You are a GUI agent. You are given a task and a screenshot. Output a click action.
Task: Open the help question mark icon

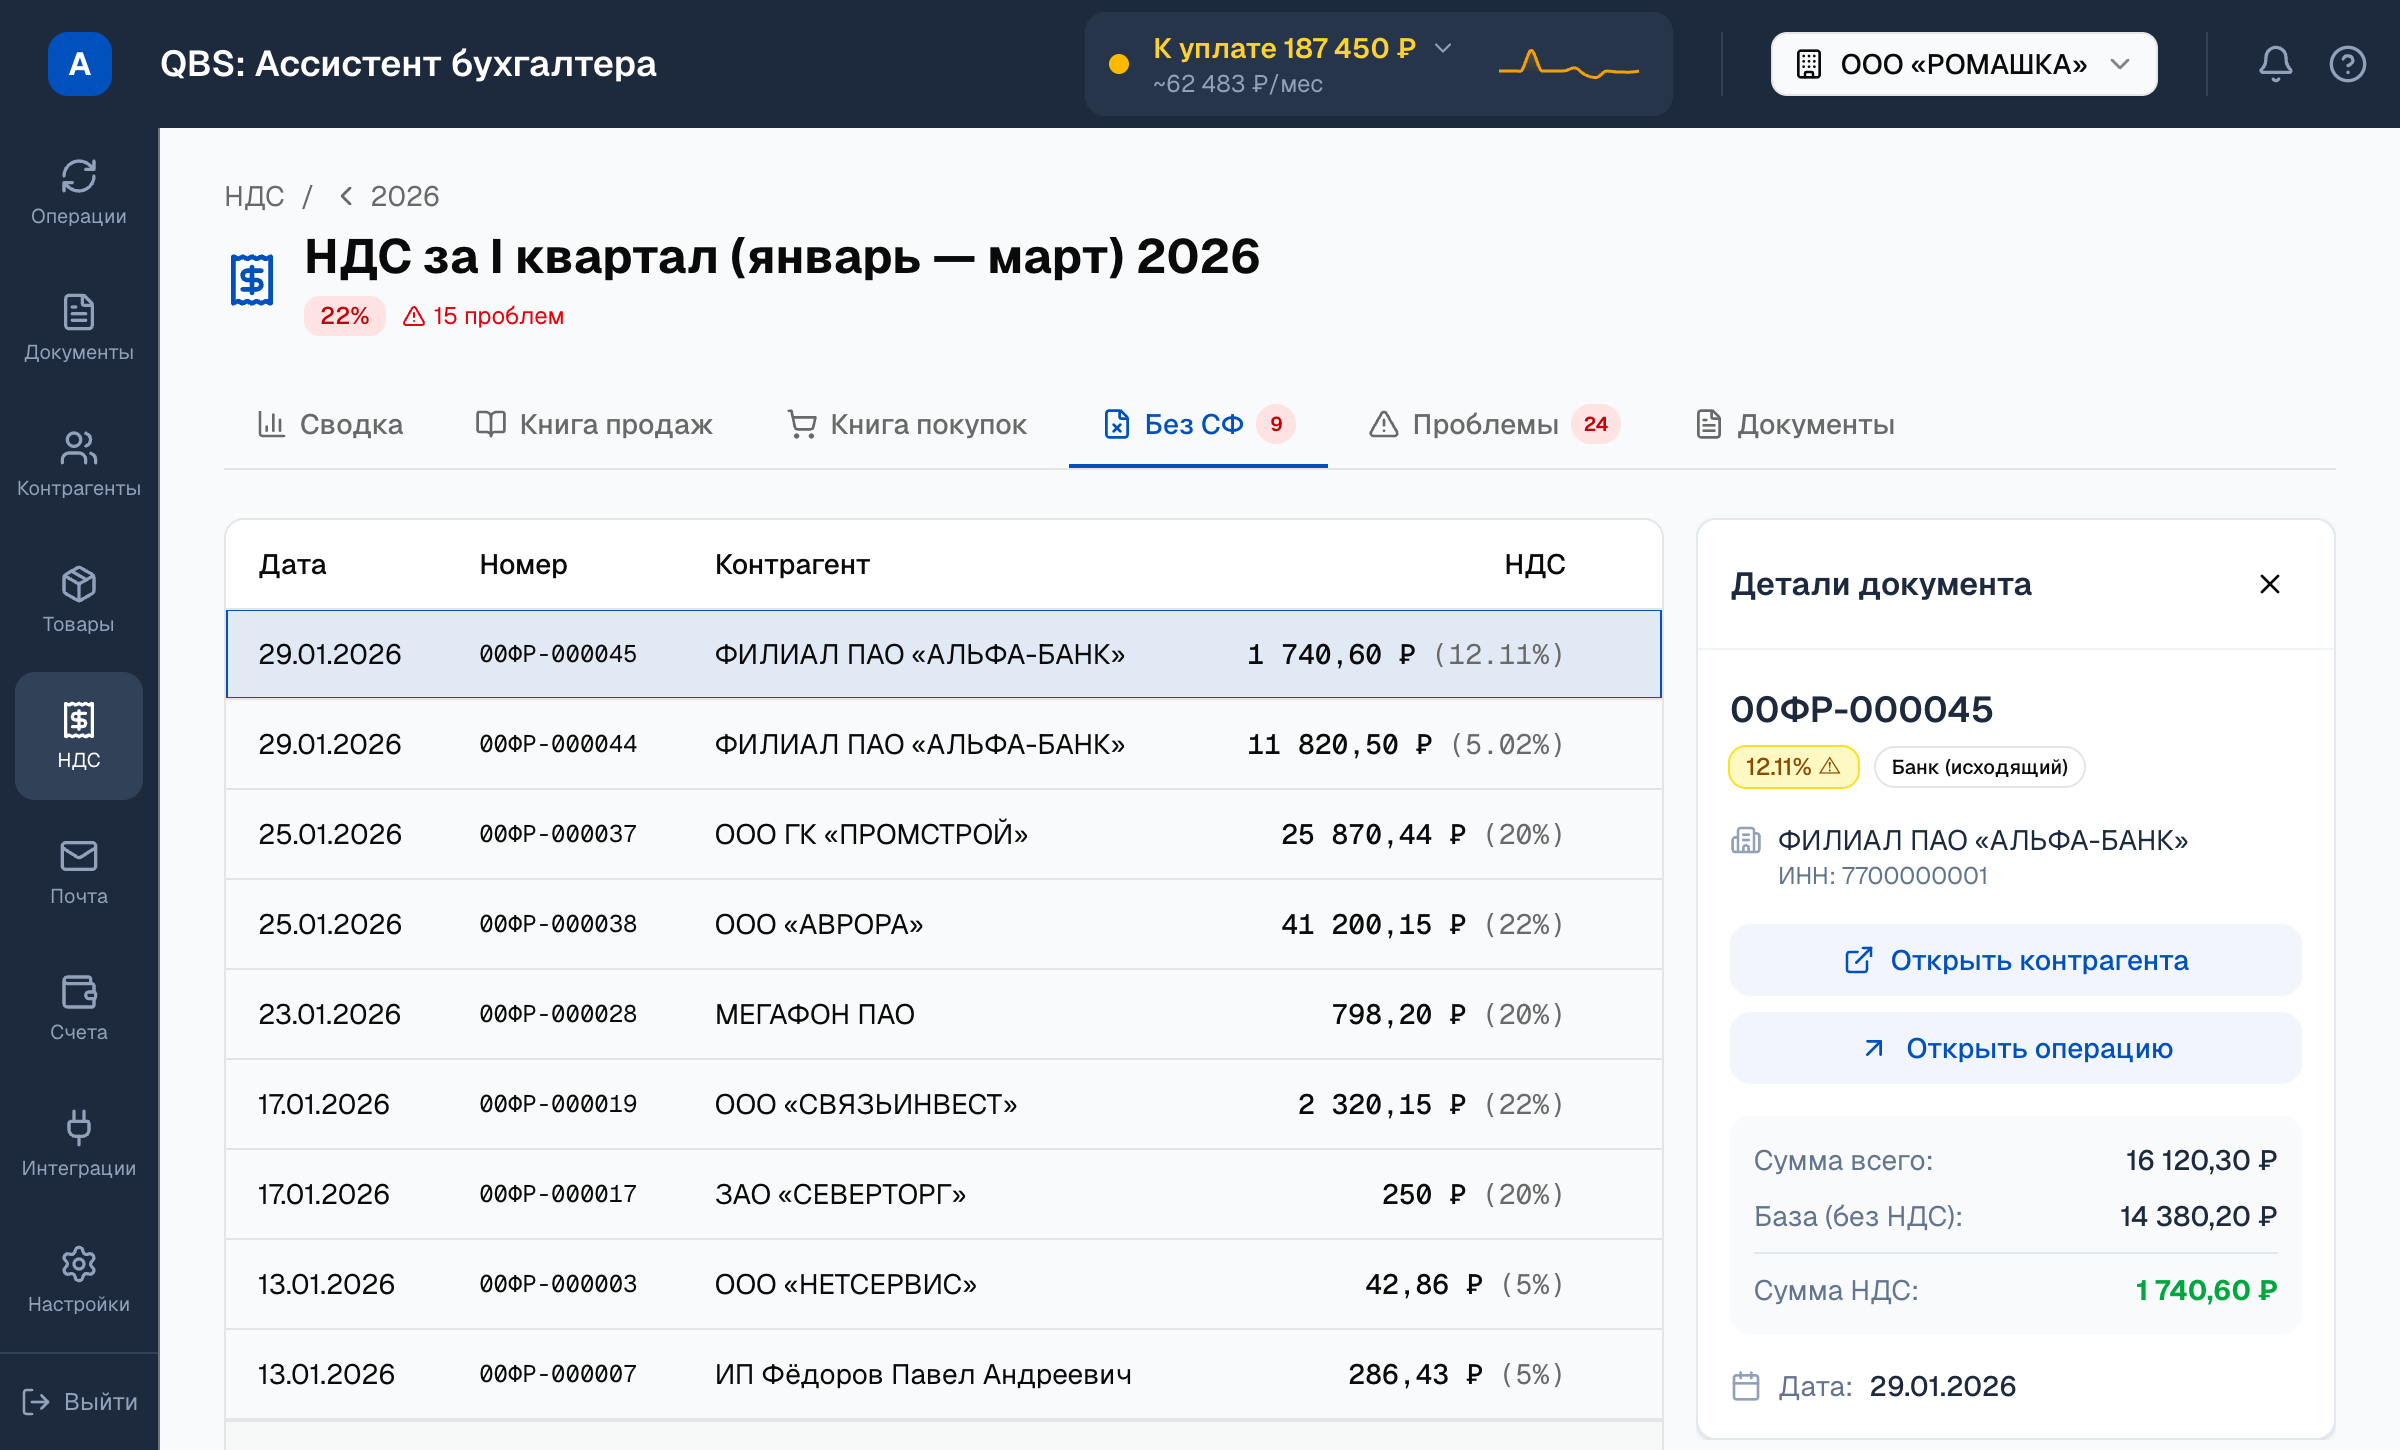click(x=2347, y=64)
